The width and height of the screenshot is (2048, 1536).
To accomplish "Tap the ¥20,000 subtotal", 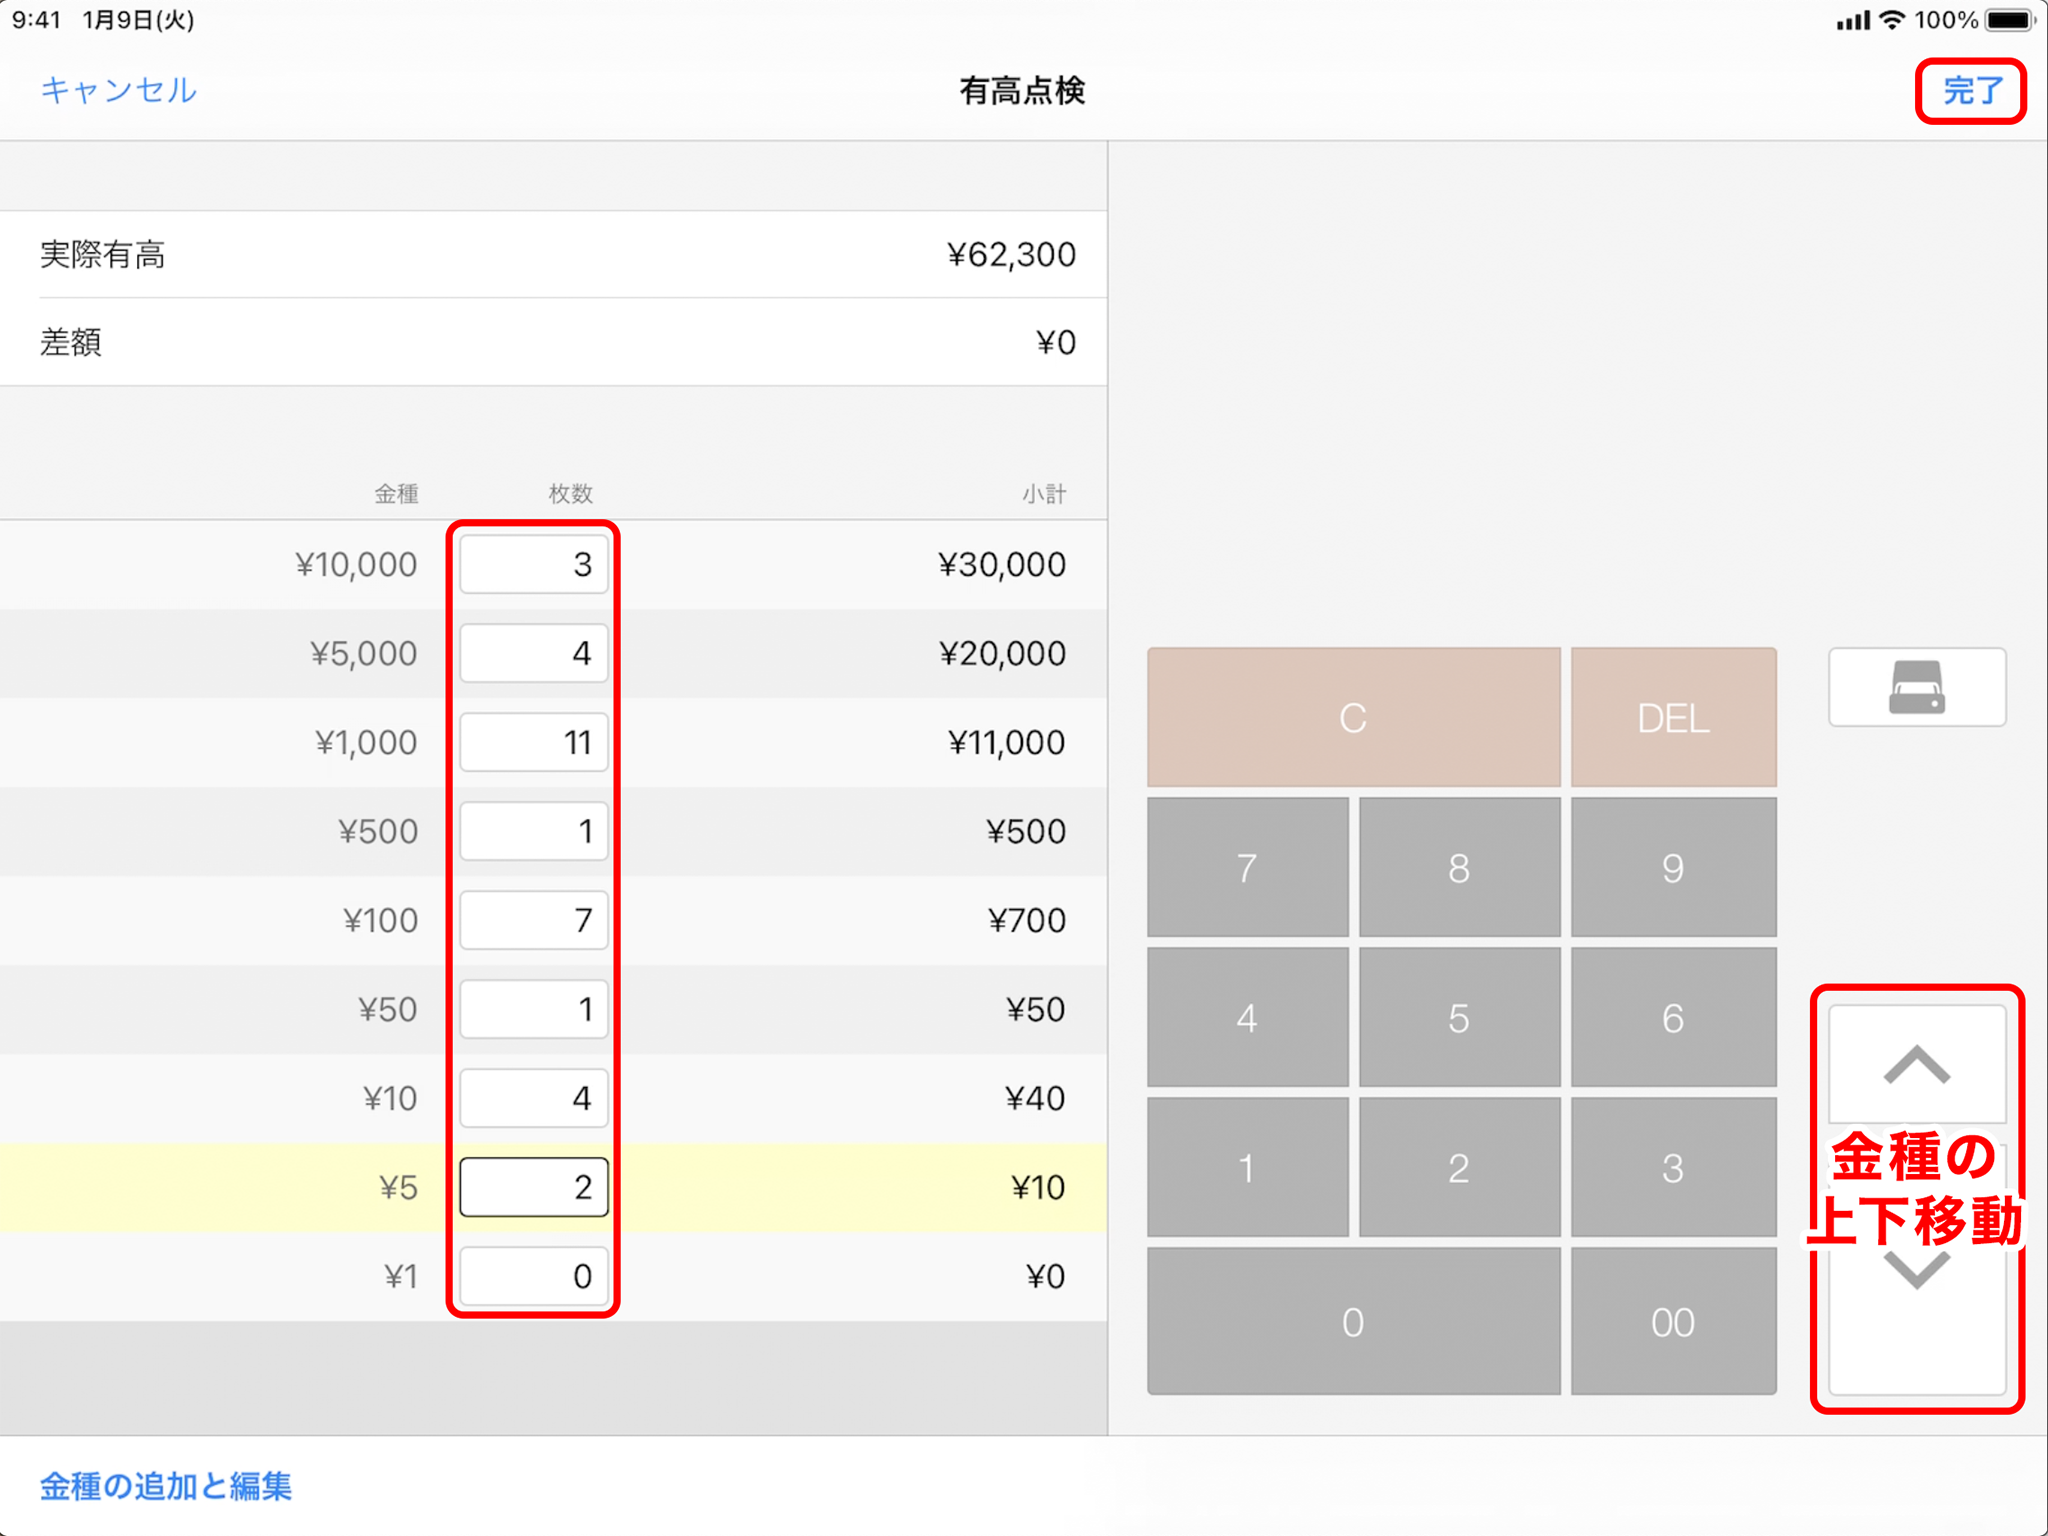I will [x=1002, y=654].
